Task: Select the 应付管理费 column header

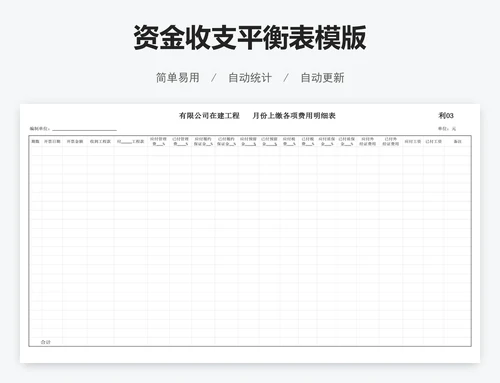Action: tap(158, 141)
